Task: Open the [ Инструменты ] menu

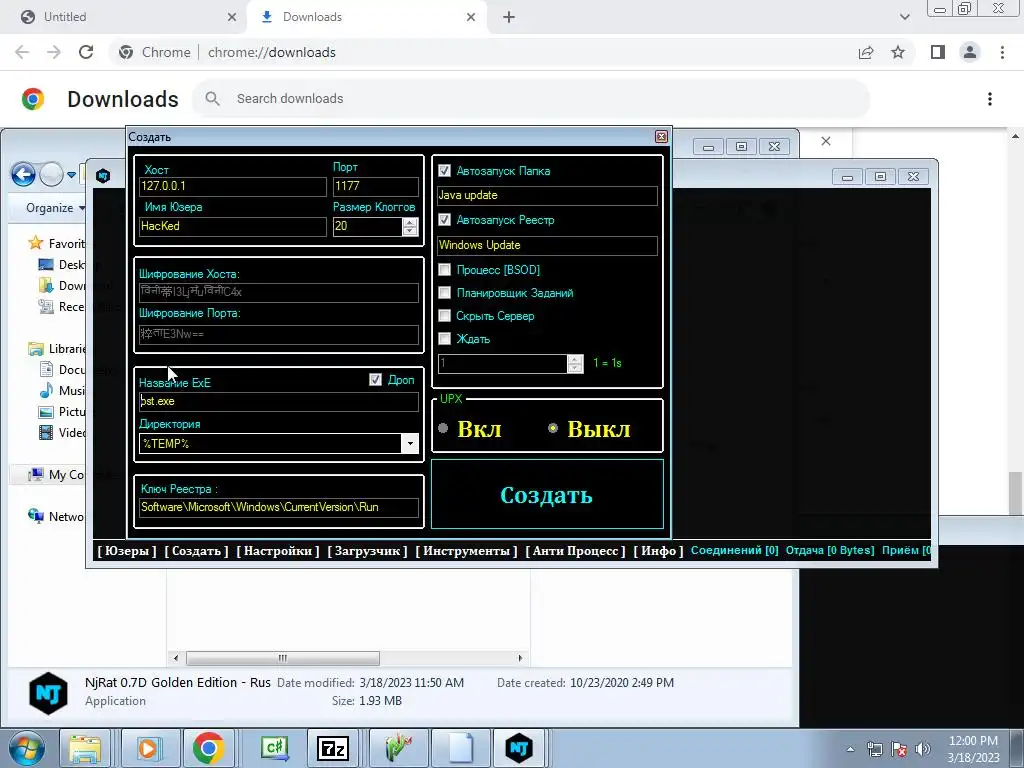Action: (466, 551)
